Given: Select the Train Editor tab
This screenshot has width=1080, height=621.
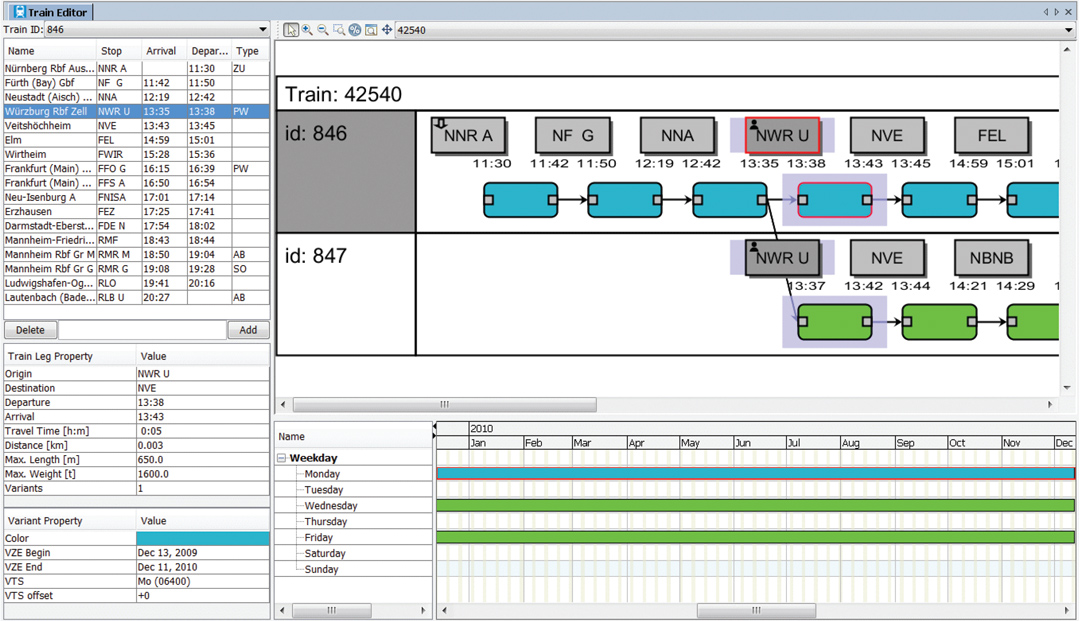Looking at the screenshot, I should point(50,12).
